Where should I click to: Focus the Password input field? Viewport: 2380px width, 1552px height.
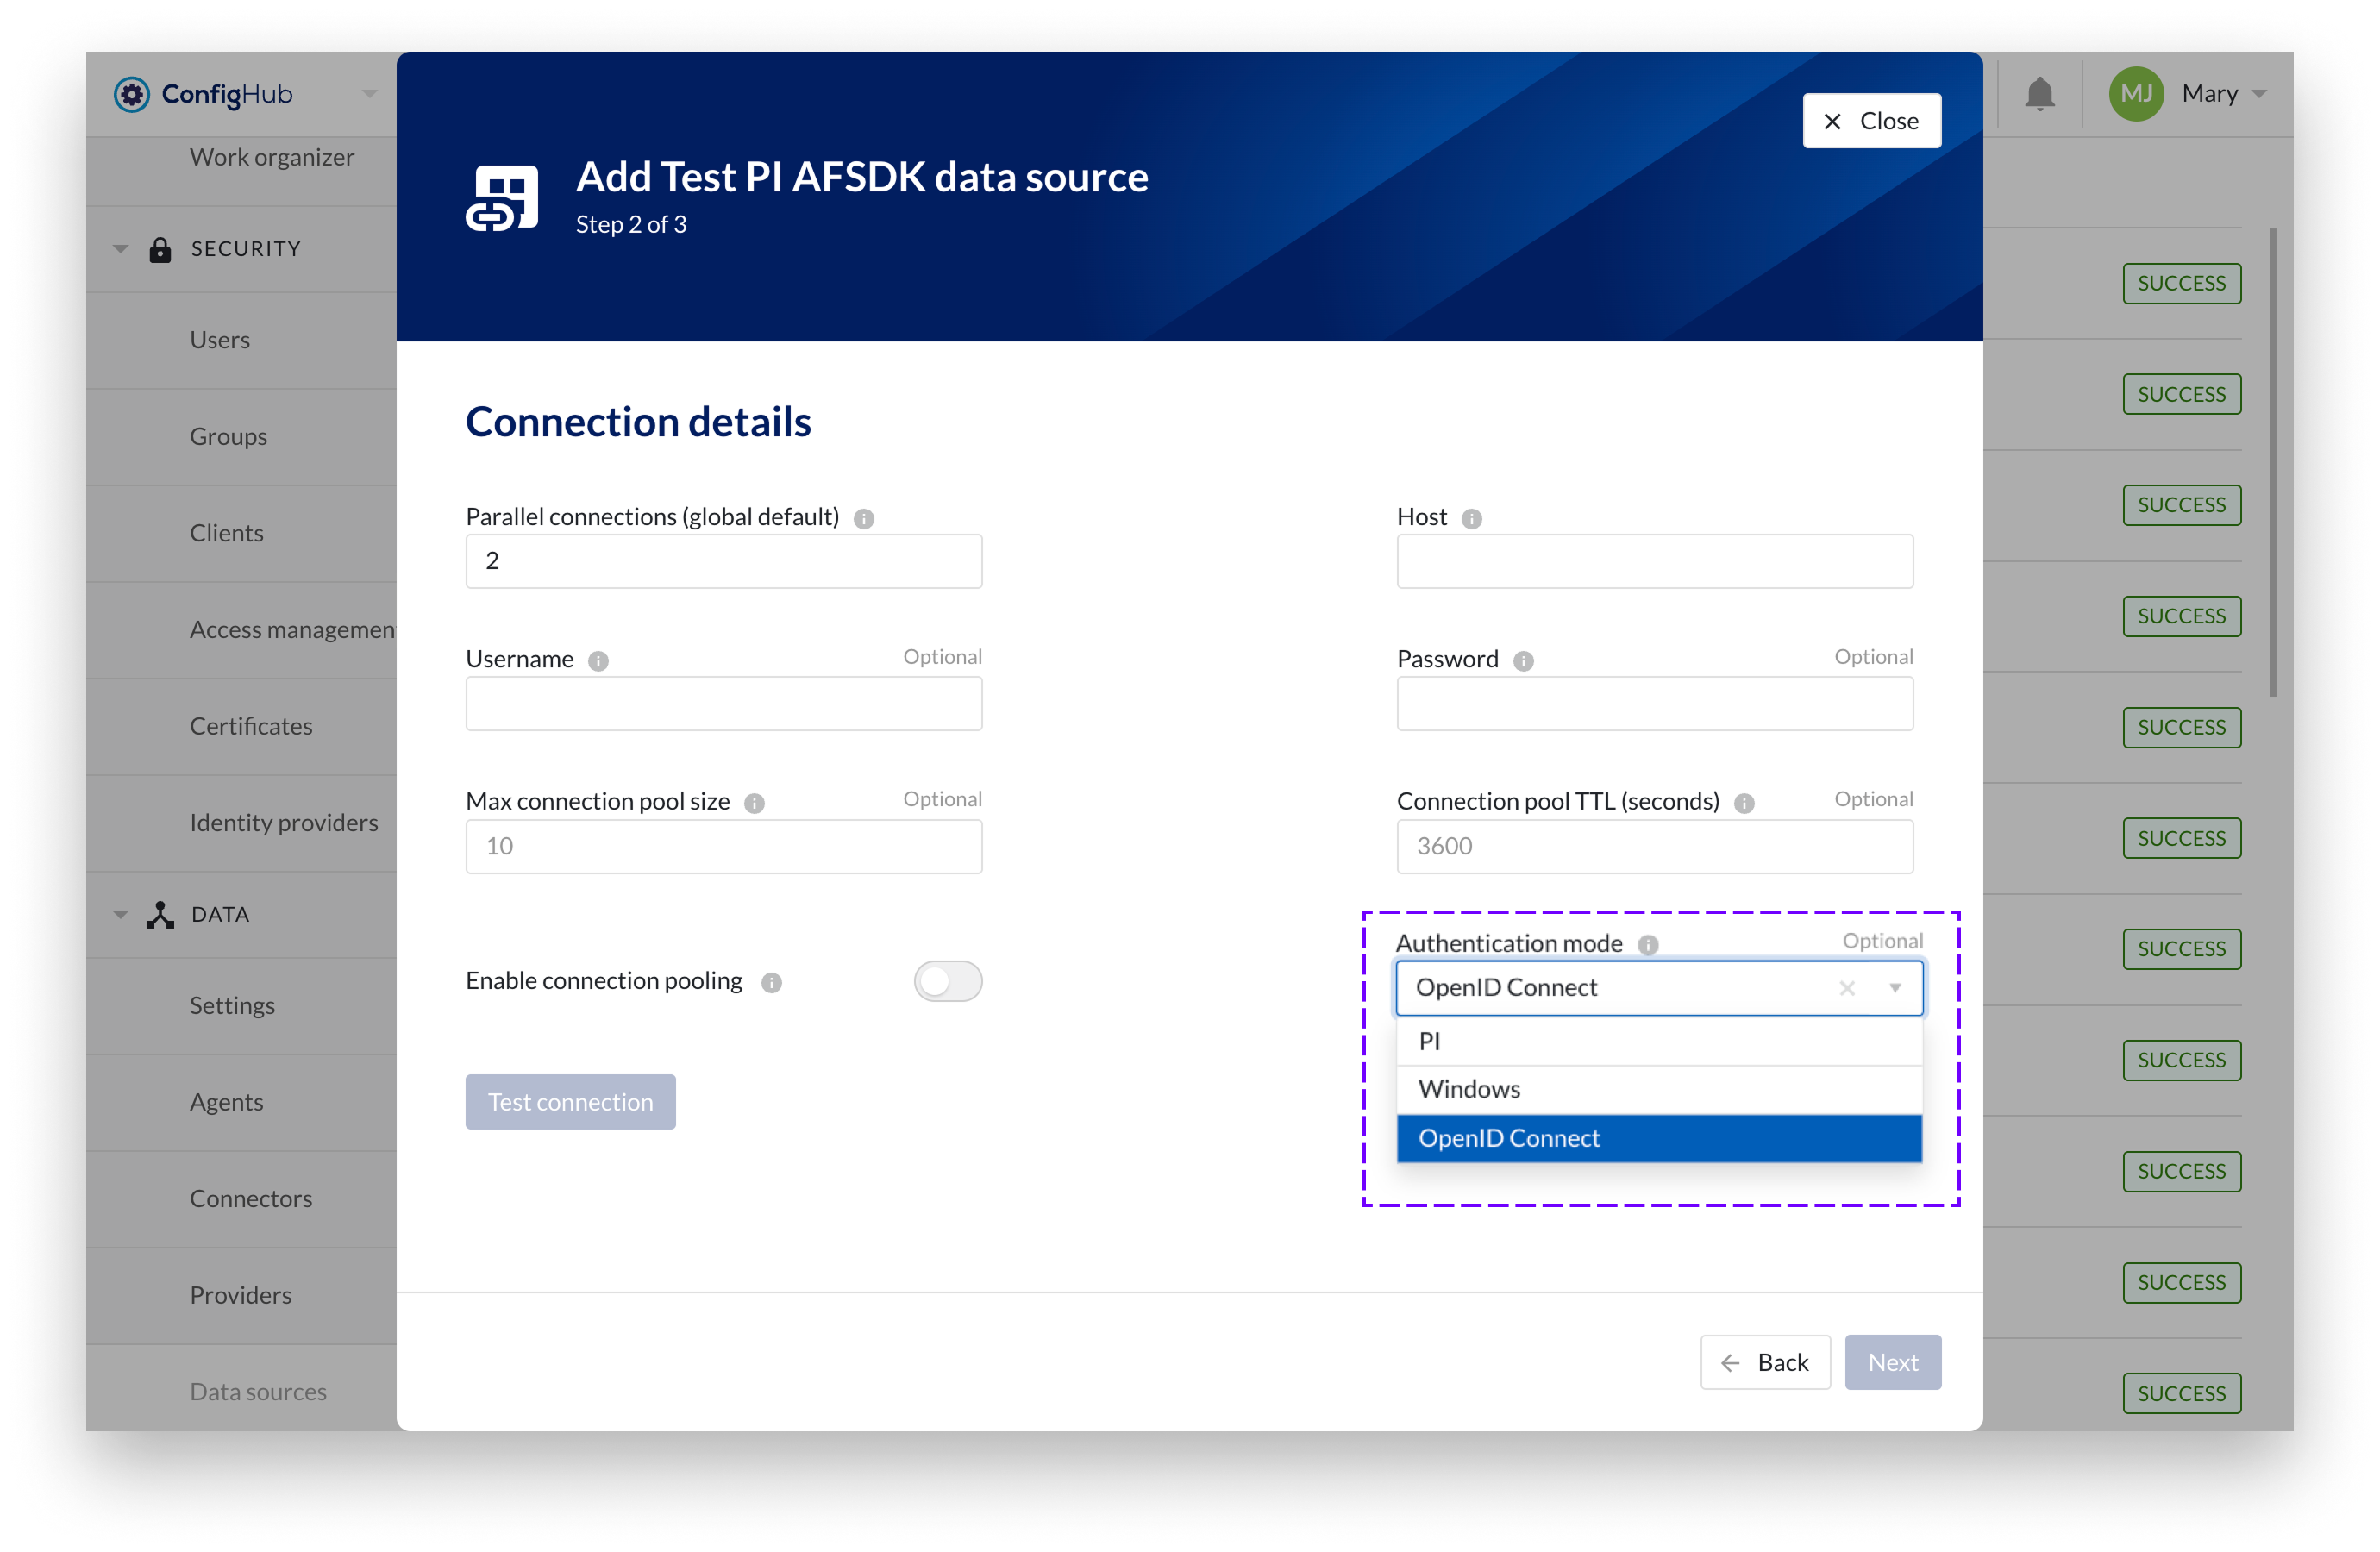point(1655,704)
